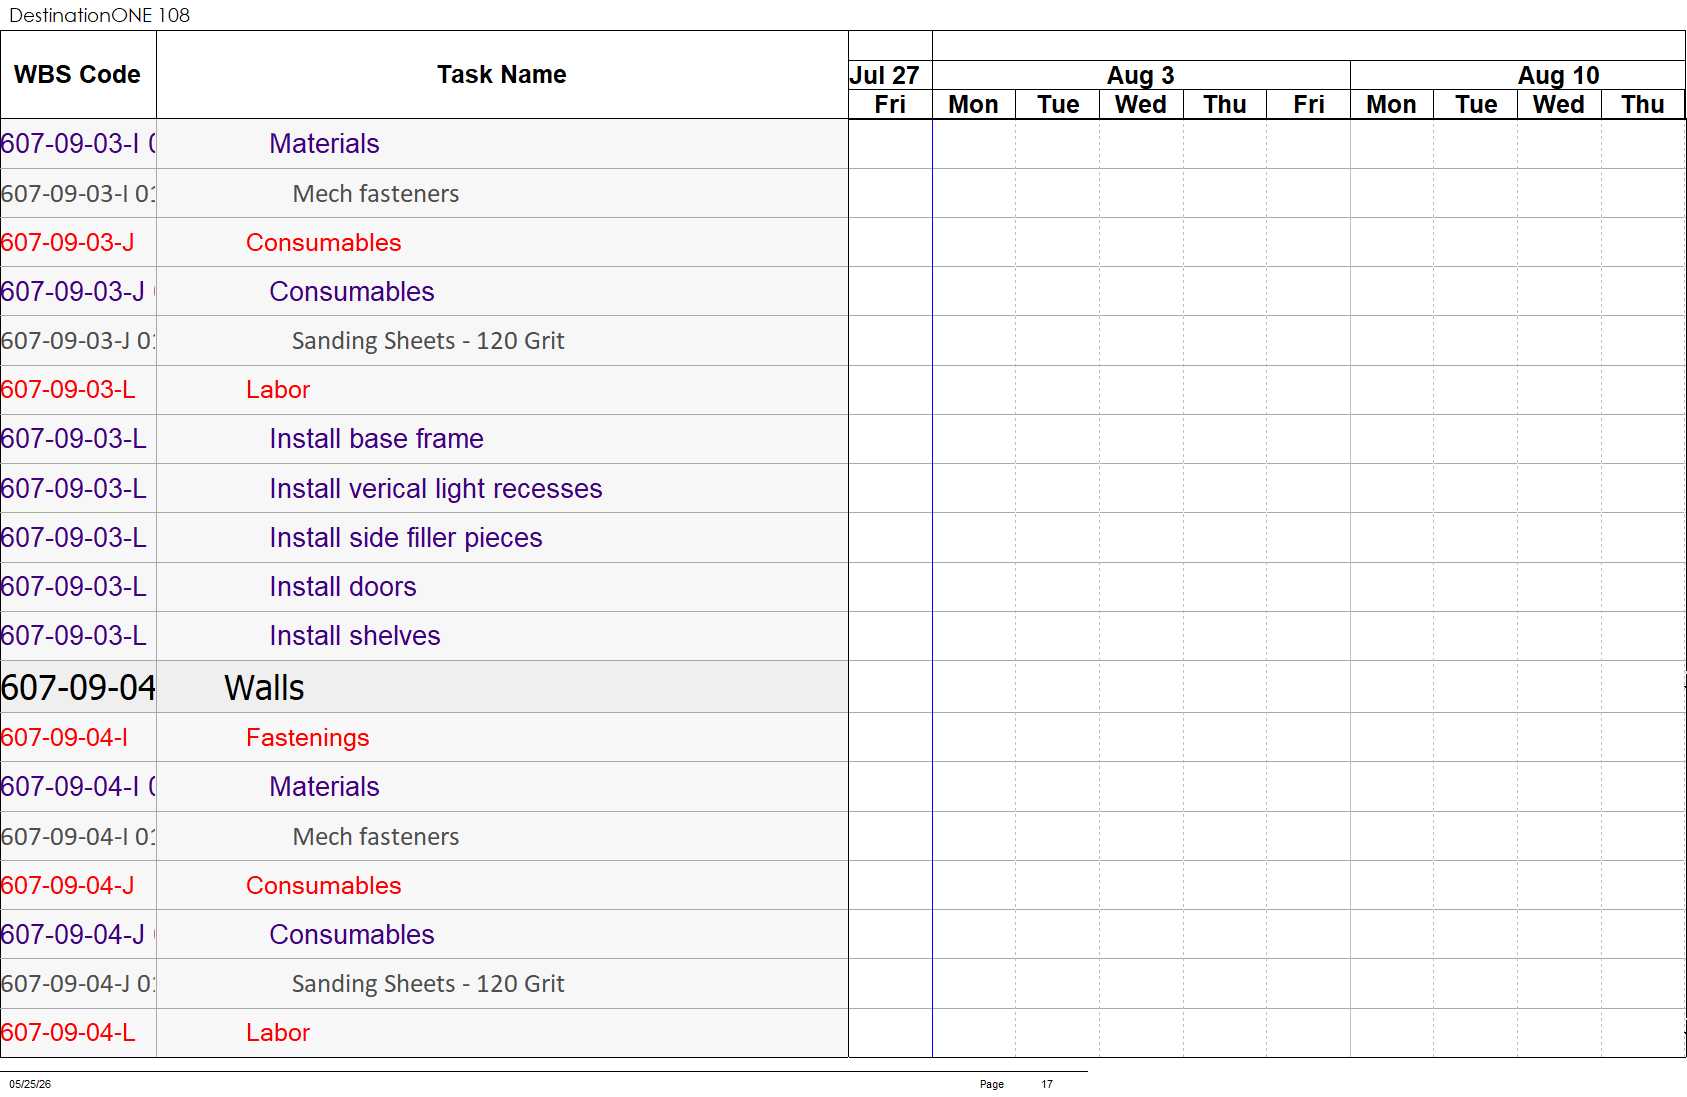
Task: Select the Labor row 607-09-03-L
Action: [502, 389]
